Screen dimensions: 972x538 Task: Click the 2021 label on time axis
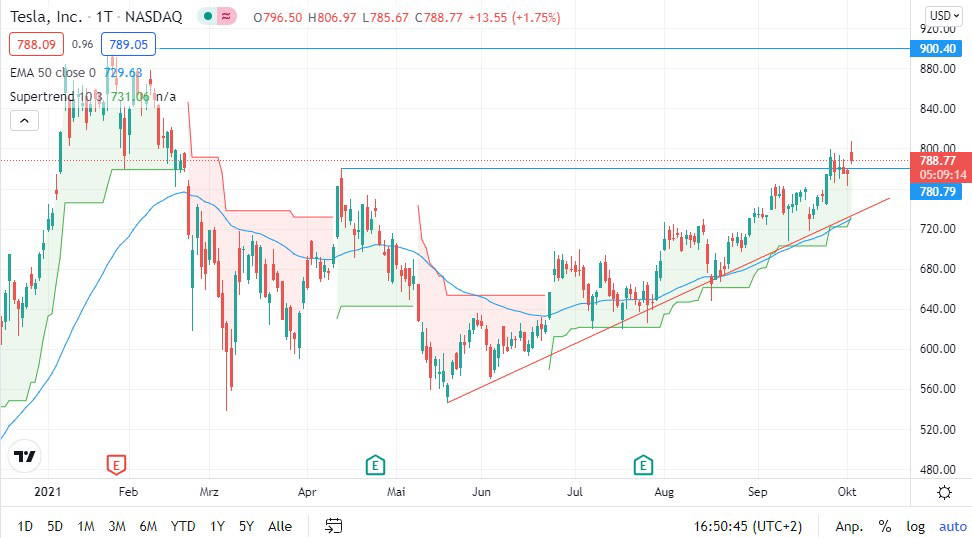tap(47, 492)
